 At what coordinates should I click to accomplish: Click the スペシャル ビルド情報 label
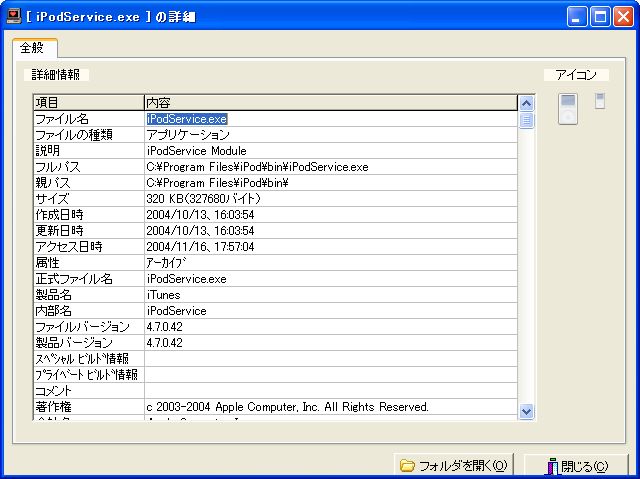point(82,359)
